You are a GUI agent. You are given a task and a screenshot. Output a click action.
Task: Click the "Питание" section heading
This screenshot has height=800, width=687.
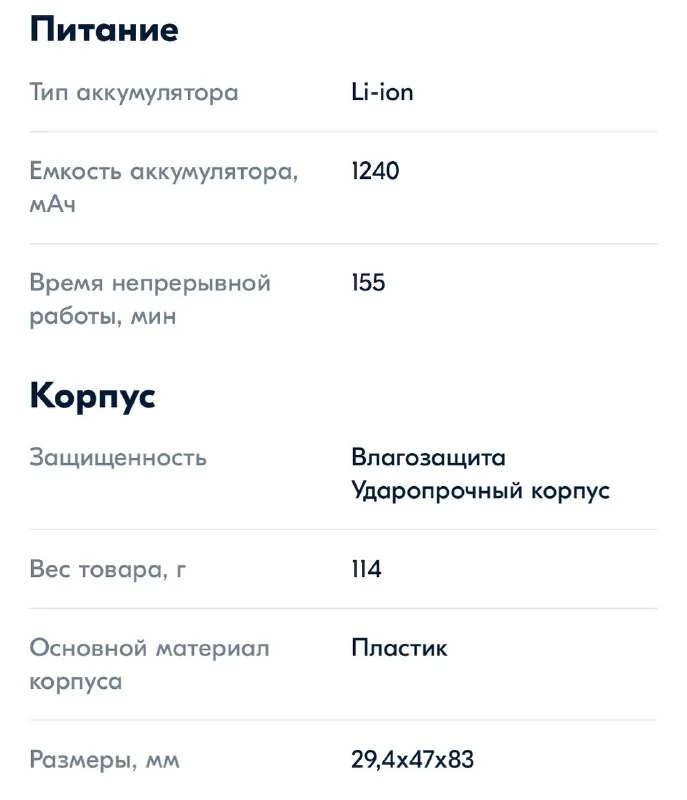pyautogui.click(x=104, y=29)
